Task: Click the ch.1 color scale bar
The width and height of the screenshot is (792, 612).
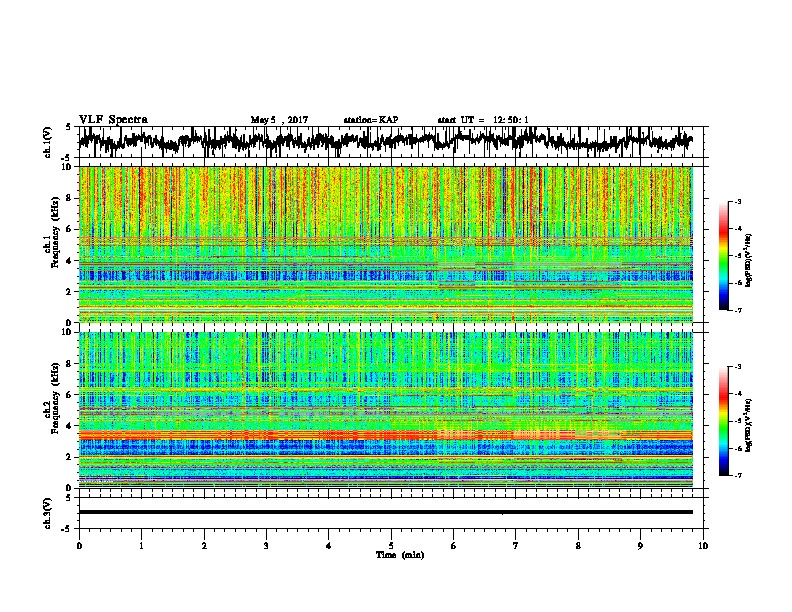Action: [723, 255]
